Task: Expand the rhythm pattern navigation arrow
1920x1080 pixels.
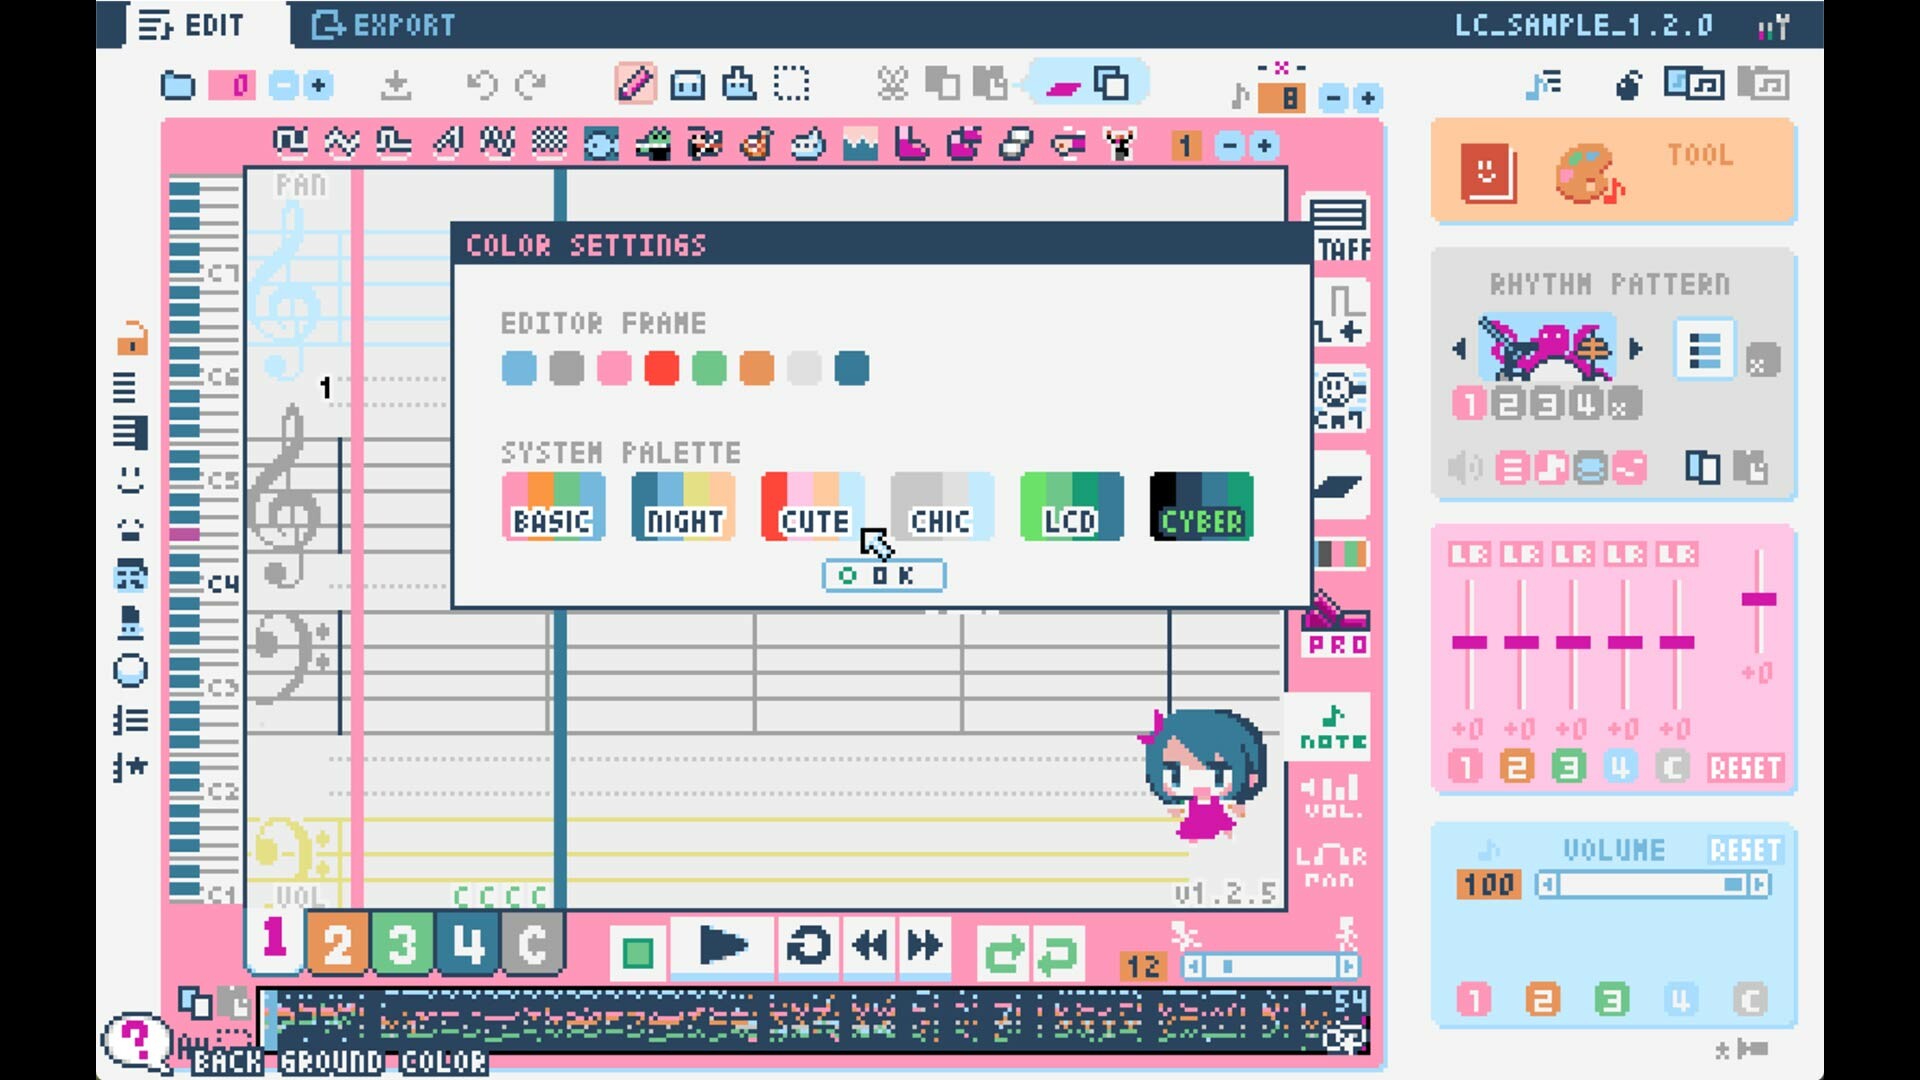Action: point(1634,348)
